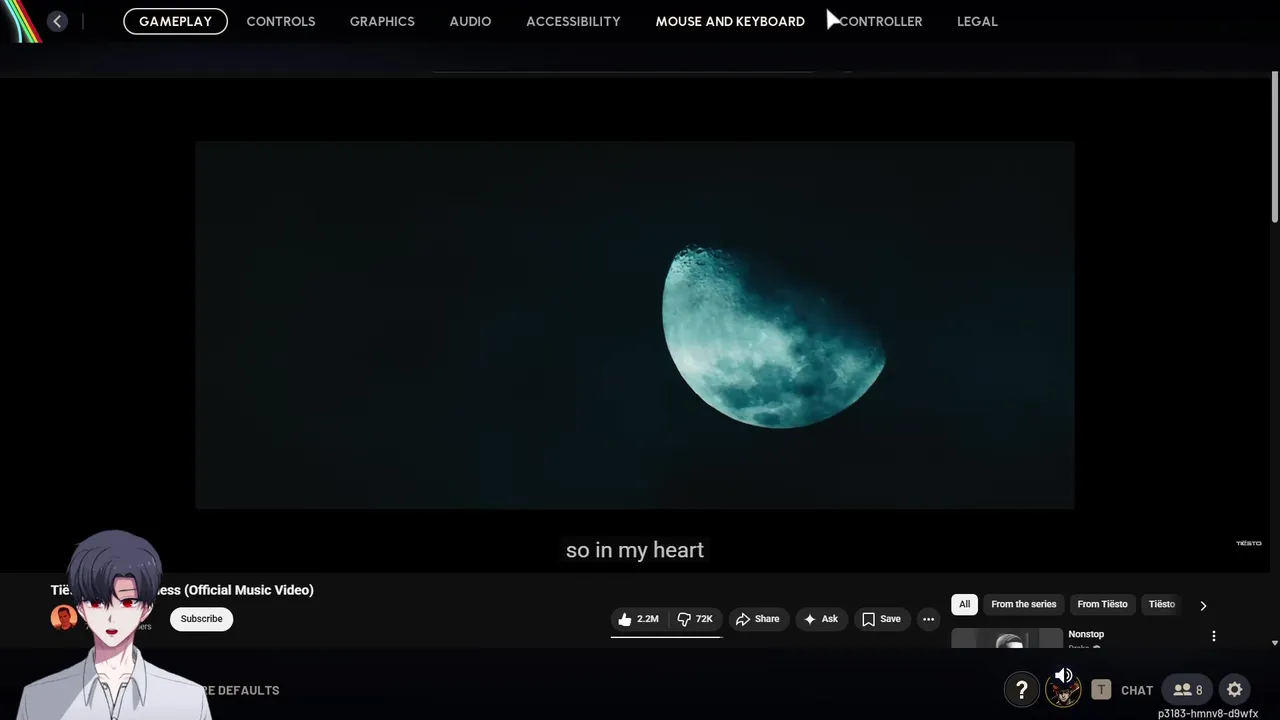This screenshot has width=1280, height=720.
Task: Save the video to a playlist
Action: [881, 619]
